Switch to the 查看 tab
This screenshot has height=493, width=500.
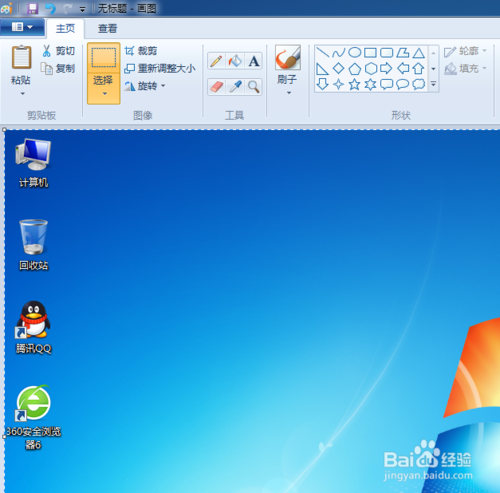coord(107,29)
